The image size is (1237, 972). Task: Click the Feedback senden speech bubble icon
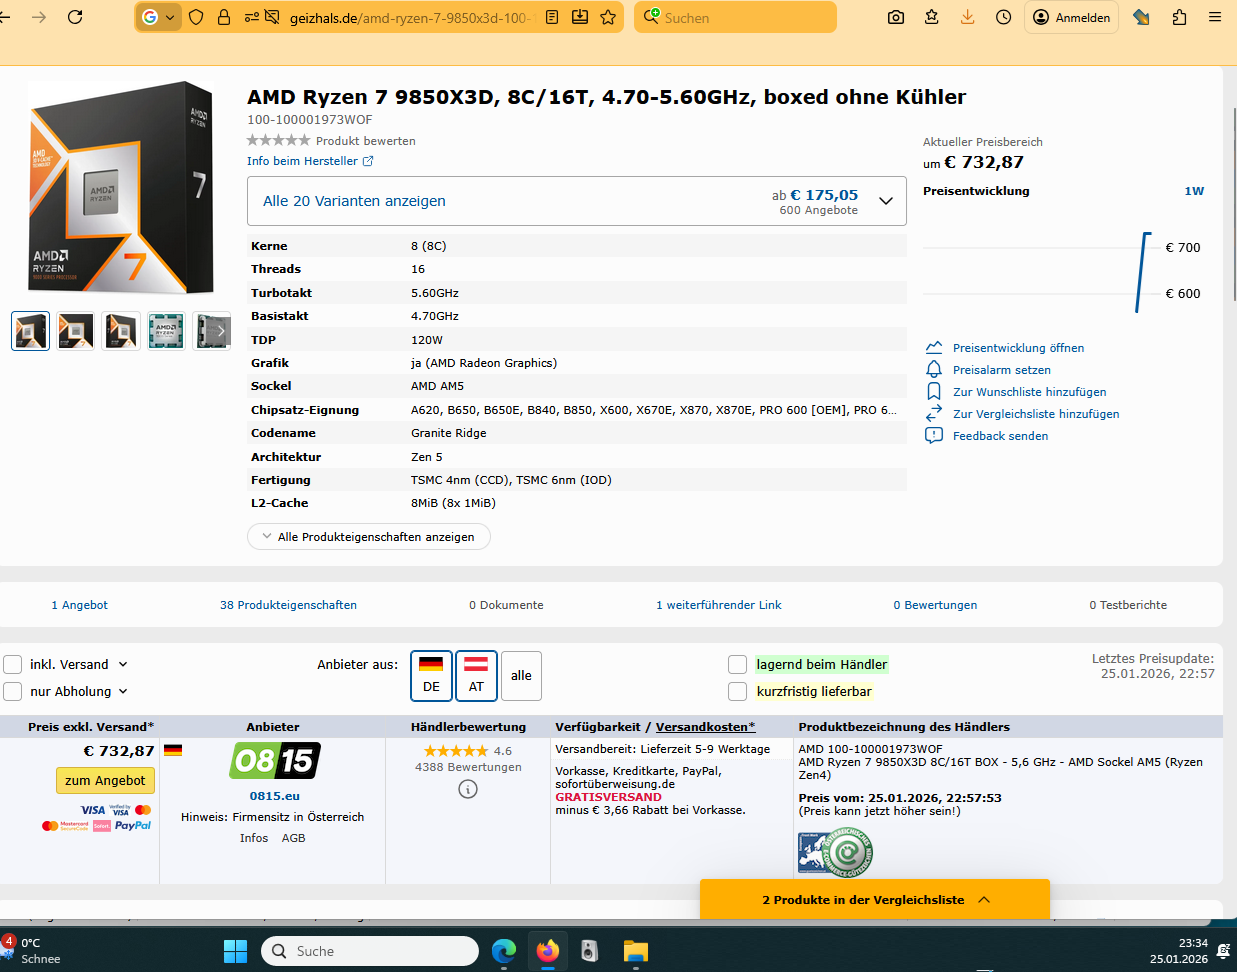(x=934, y=435)
